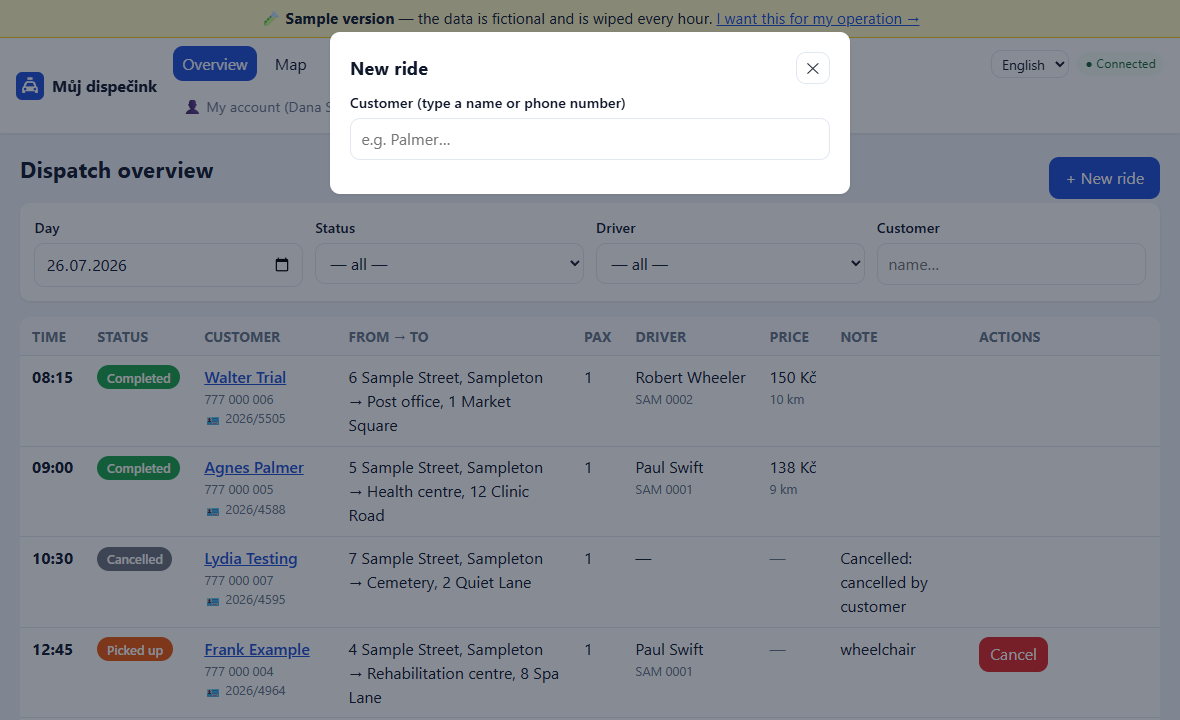Click the taxi logo icon beside Můj dispečink
Screen dimensions: 1180x720
30,87
